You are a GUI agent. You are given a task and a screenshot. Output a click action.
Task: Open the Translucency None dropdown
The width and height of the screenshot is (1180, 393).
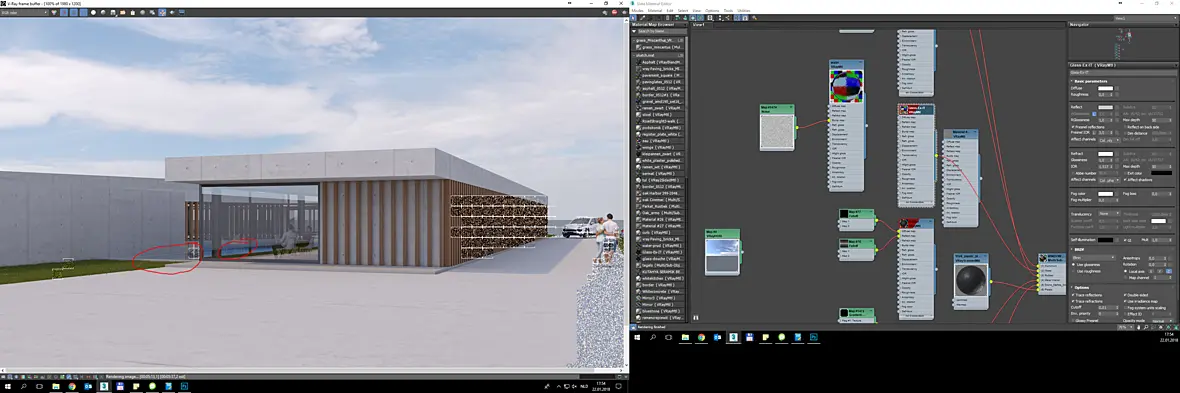click(1109, 214)
